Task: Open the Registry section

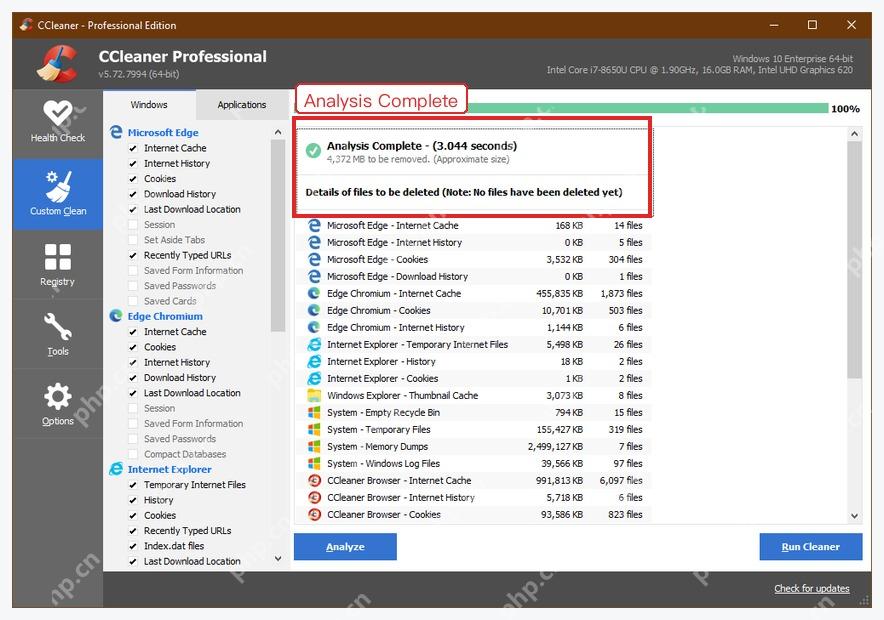Action: coord(58,265)
